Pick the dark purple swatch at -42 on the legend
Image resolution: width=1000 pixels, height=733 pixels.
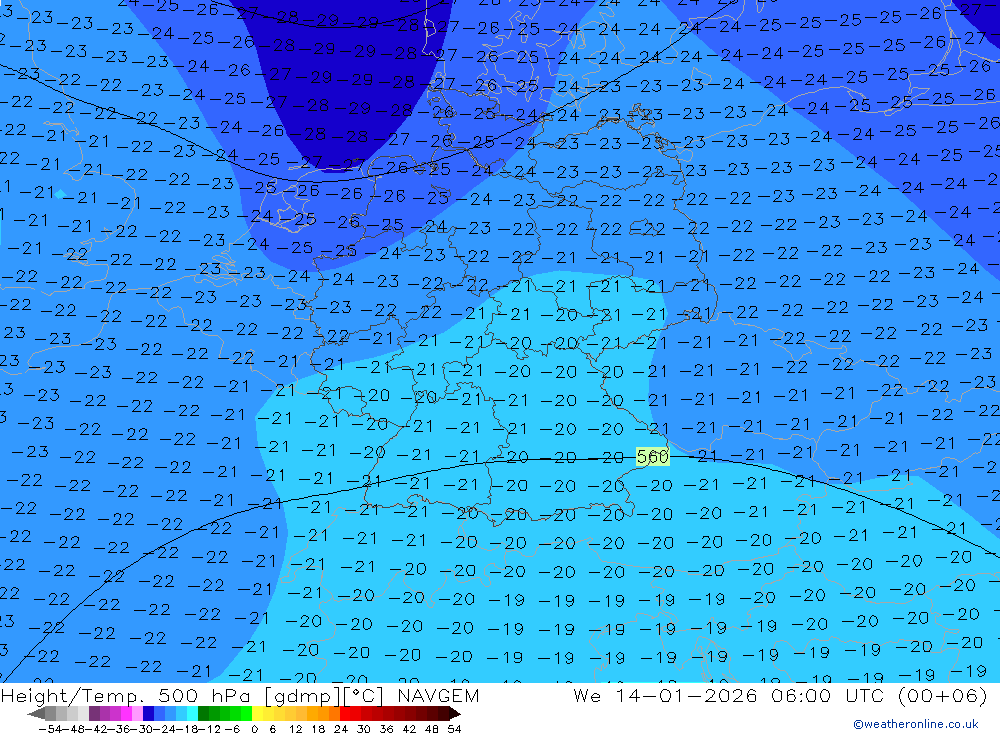coord(94,714)
